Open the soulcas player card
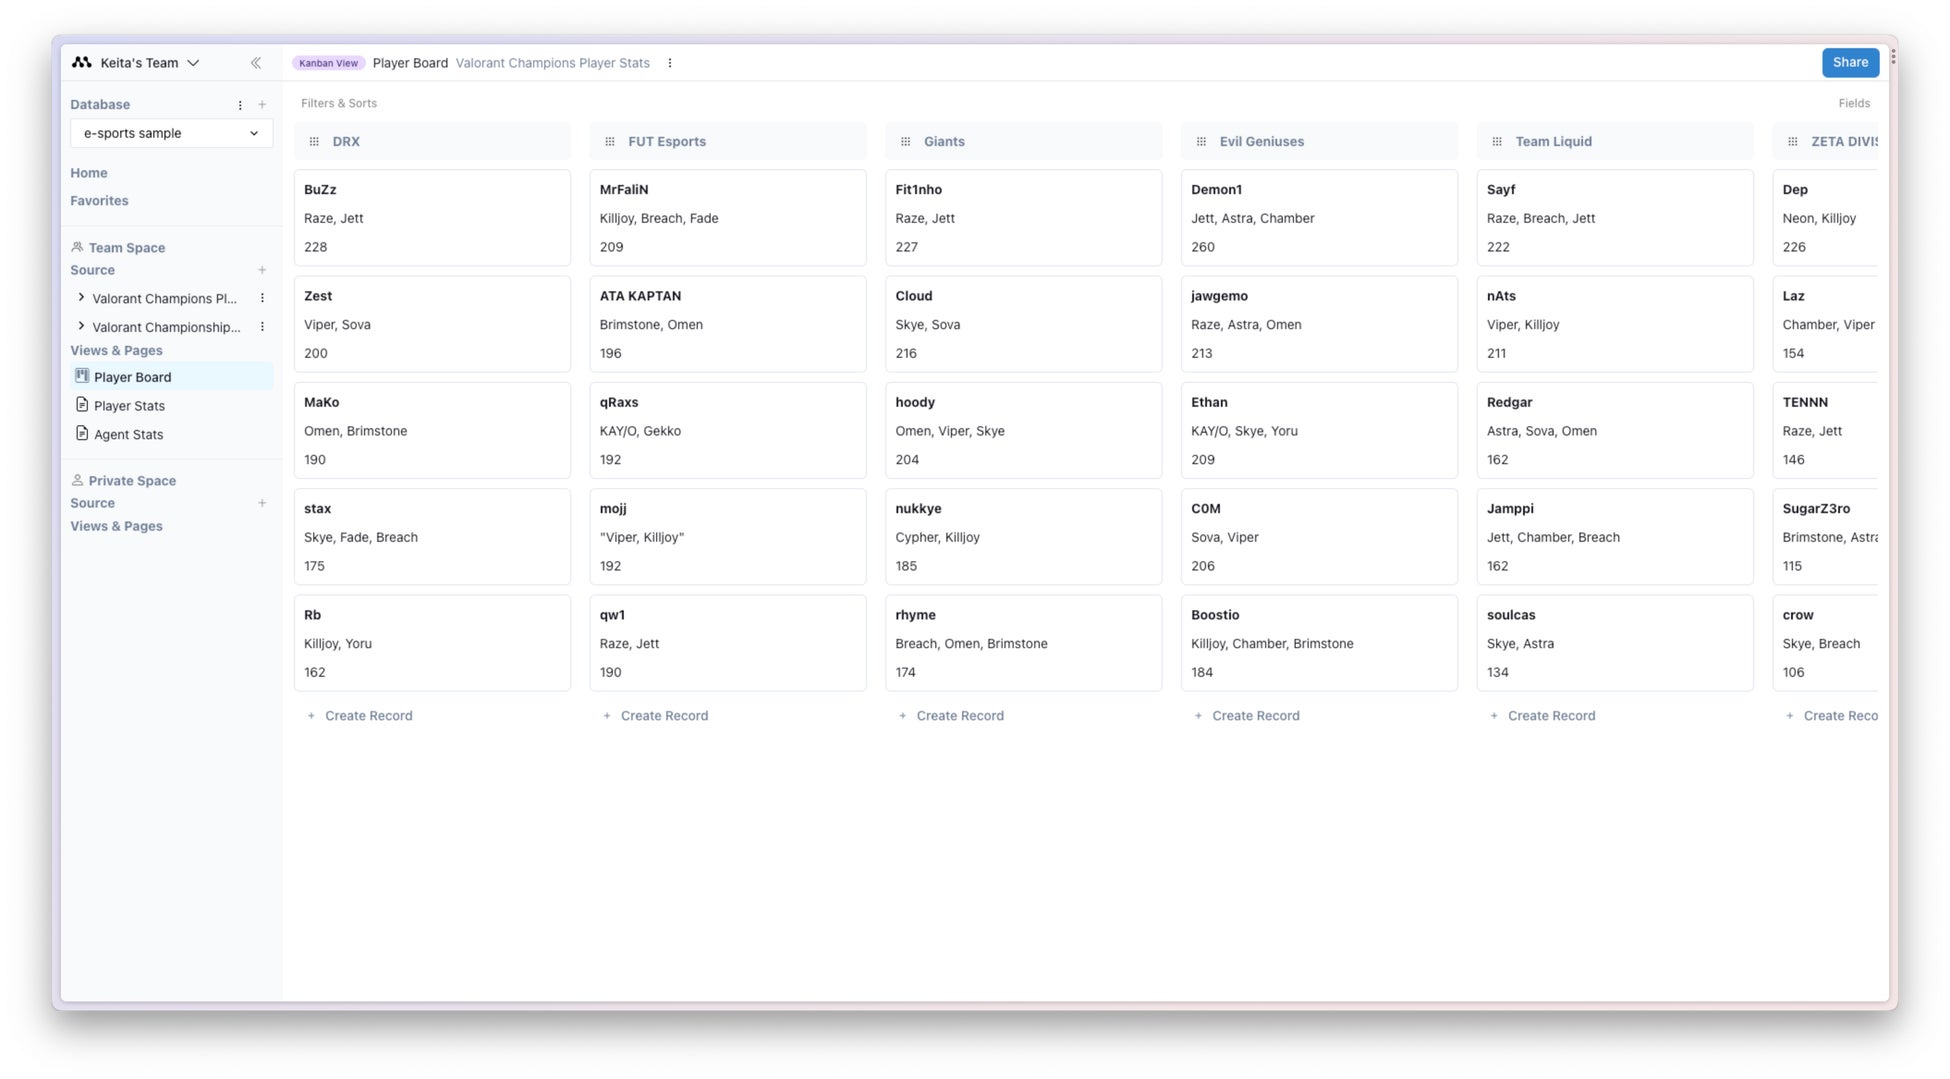 1615,644
